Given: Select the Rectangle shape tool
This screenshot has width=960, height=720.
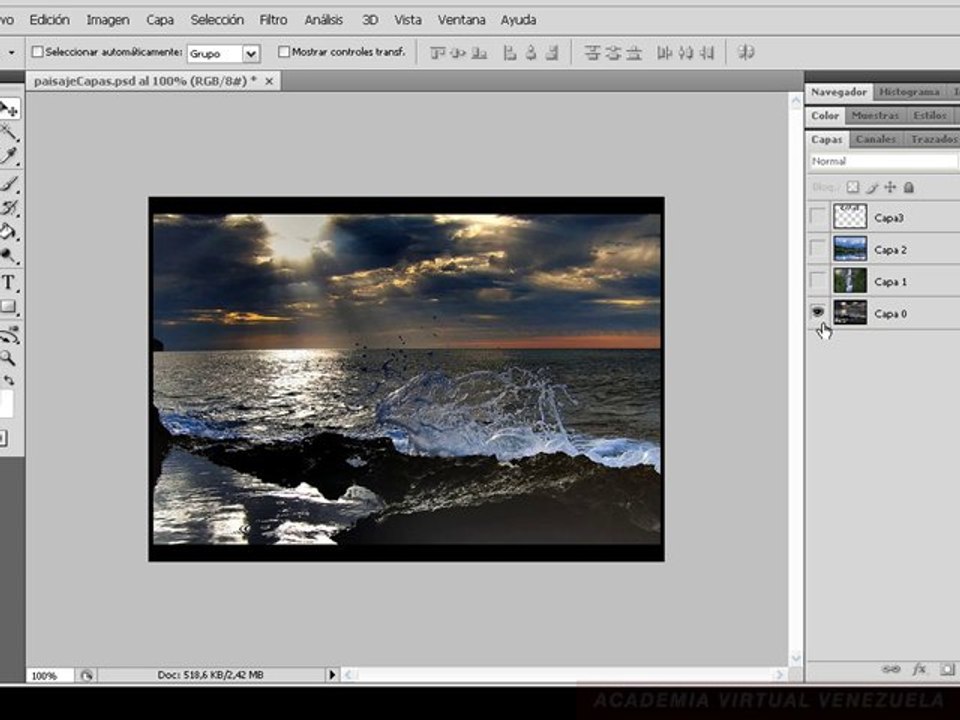Looking at the screenshot, I should tap(8, 307).
